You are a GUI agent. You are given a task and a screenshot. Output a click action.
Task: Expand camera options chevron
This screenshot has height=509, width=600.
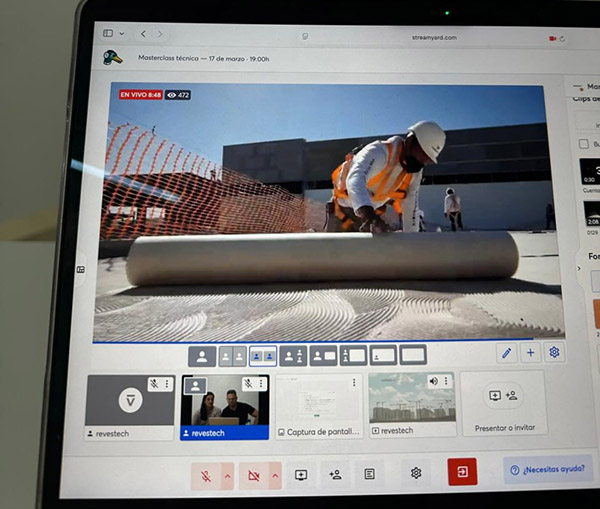pyautogui.click(x=275, y=475)
